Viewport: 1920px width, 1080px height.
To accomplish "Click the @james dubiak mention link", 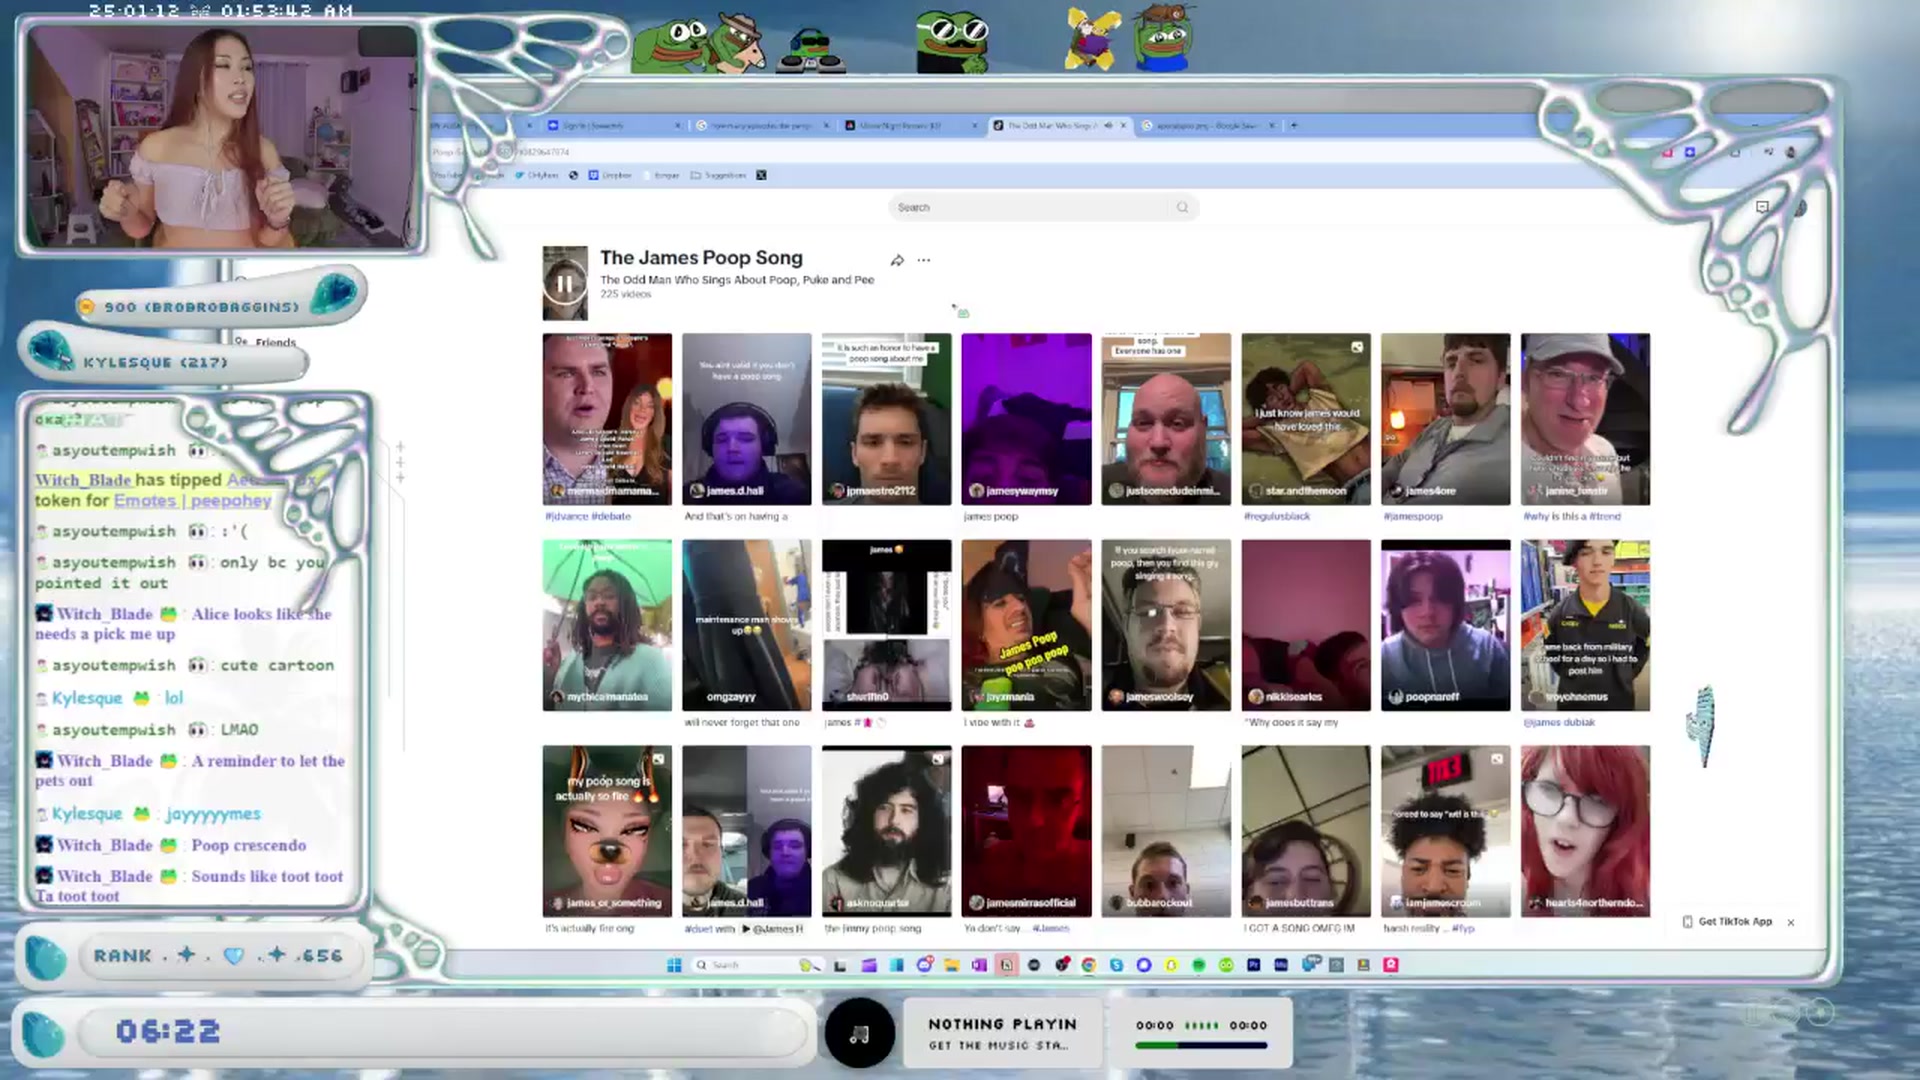I will tap(1559, 722).
